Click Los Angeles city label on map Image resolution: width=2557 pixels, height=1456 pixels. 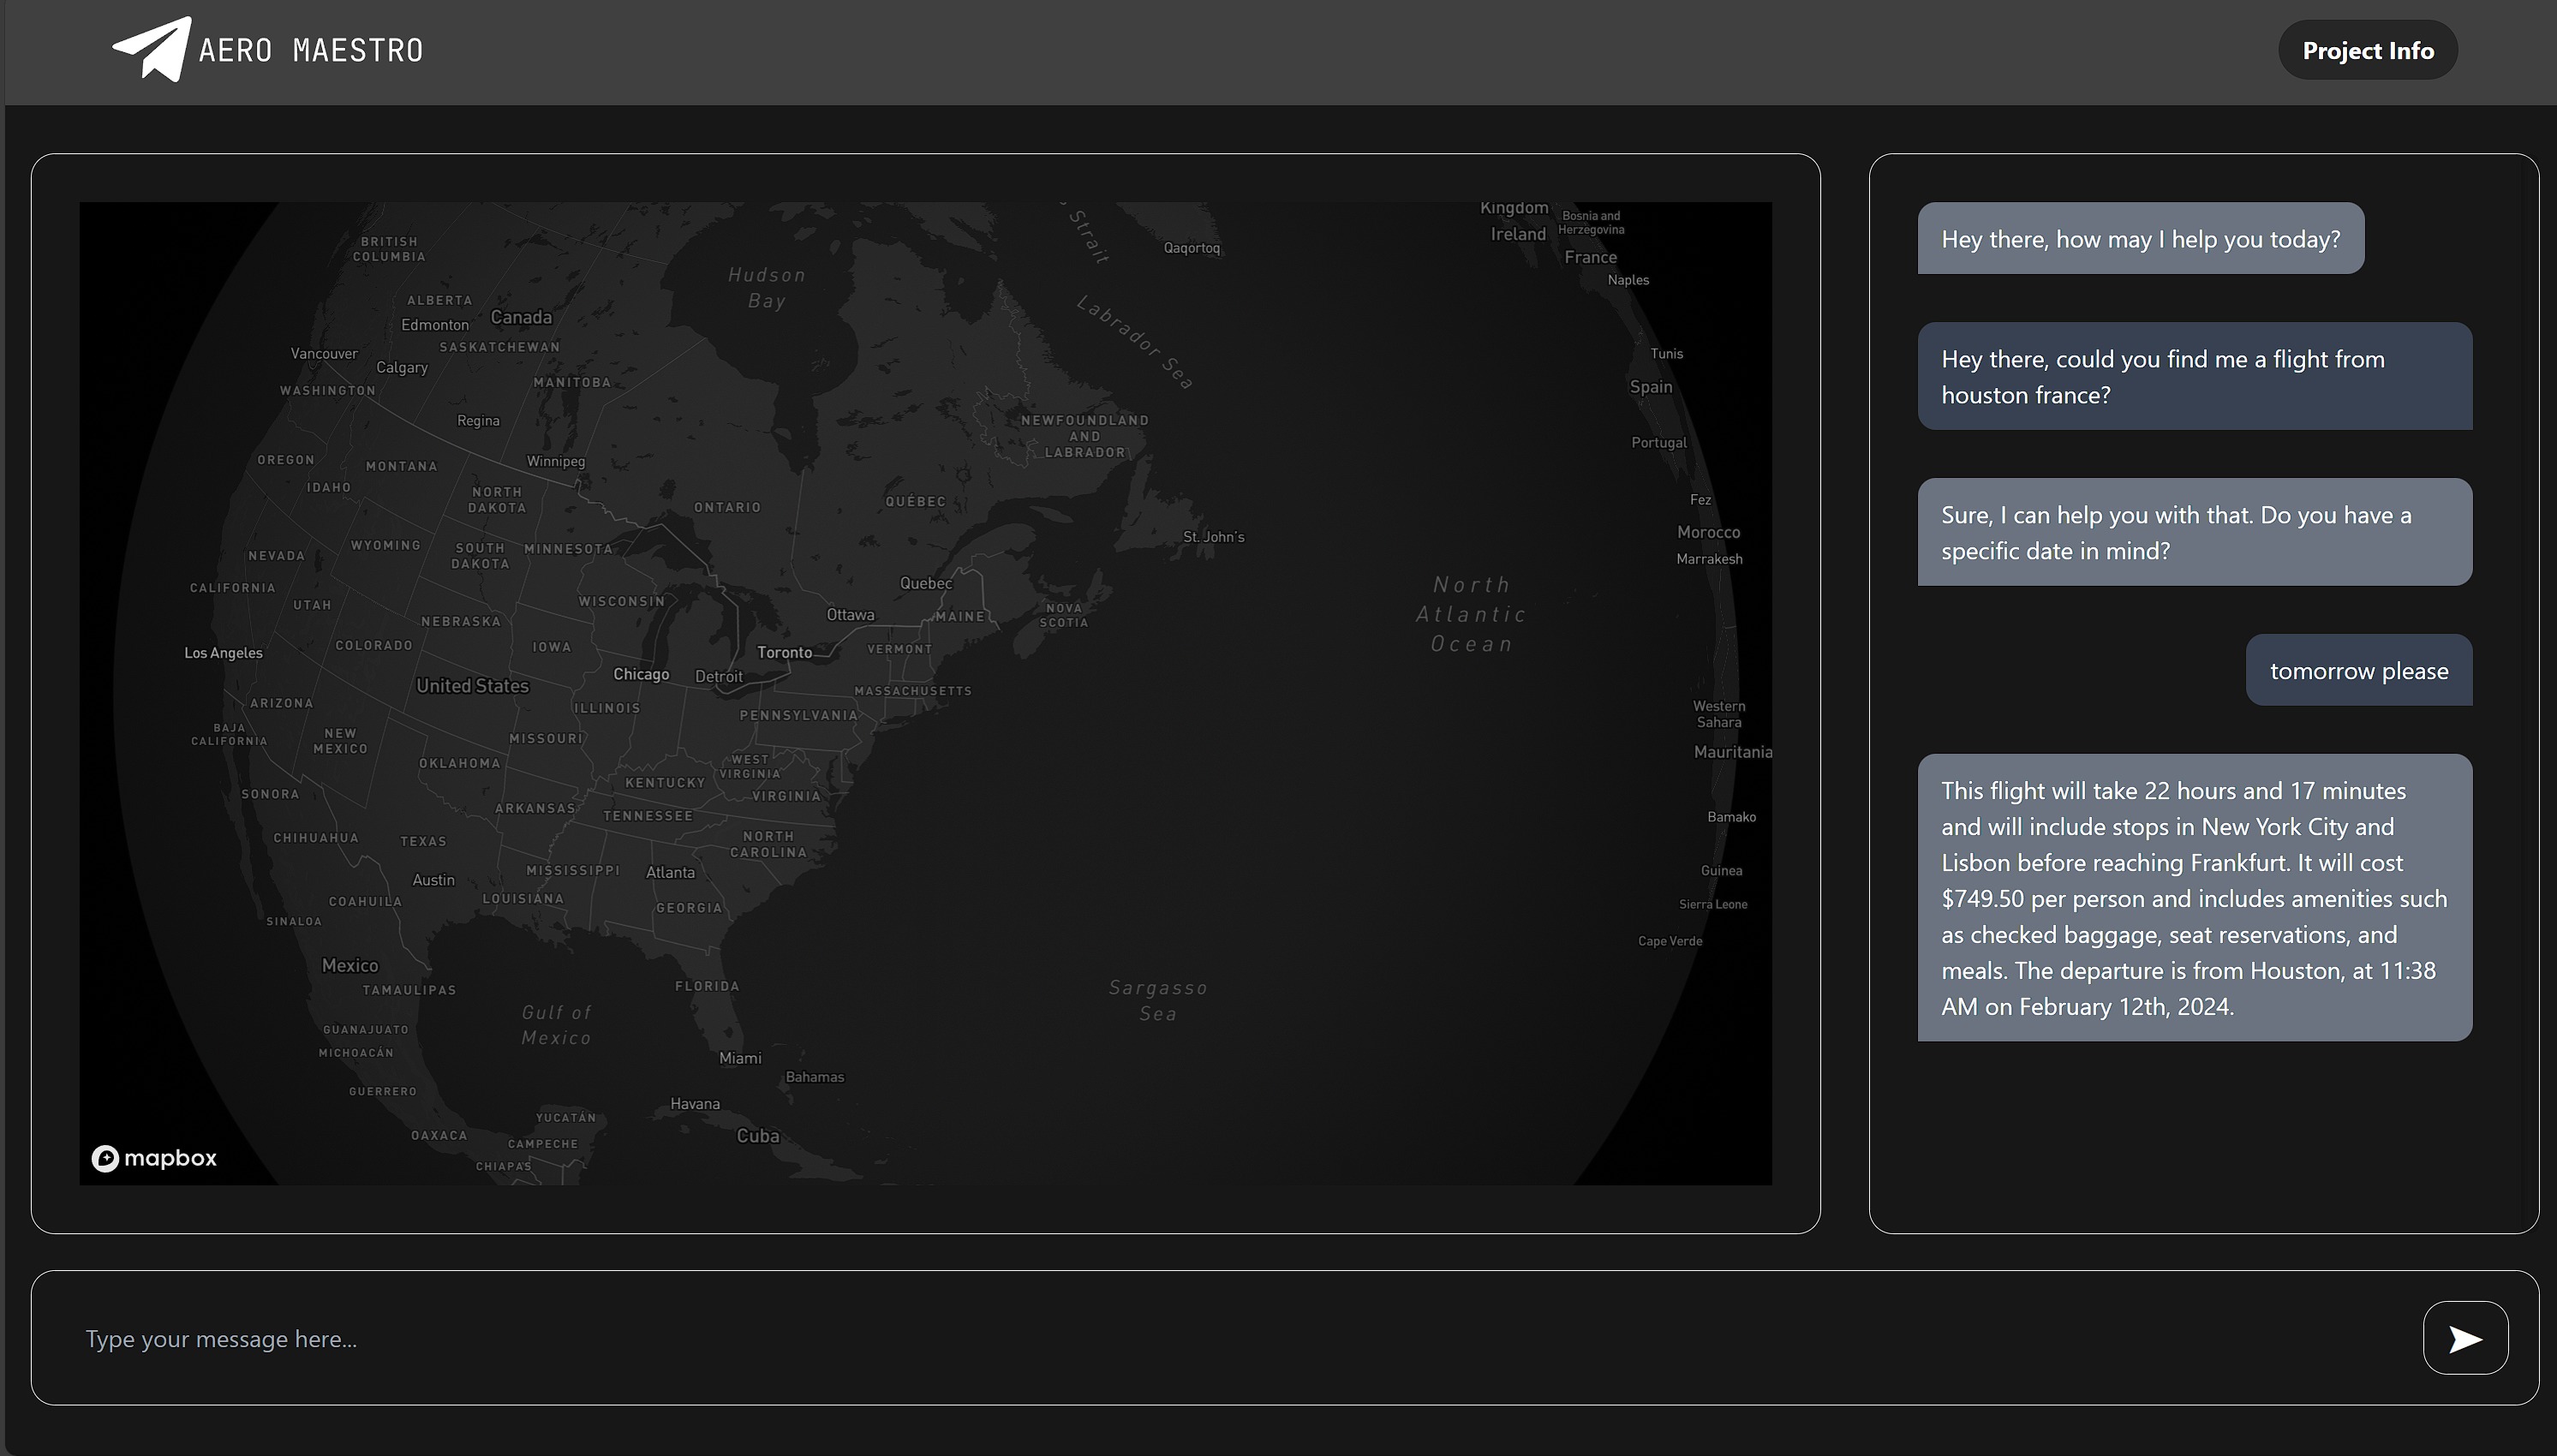[x=223, y=653]
